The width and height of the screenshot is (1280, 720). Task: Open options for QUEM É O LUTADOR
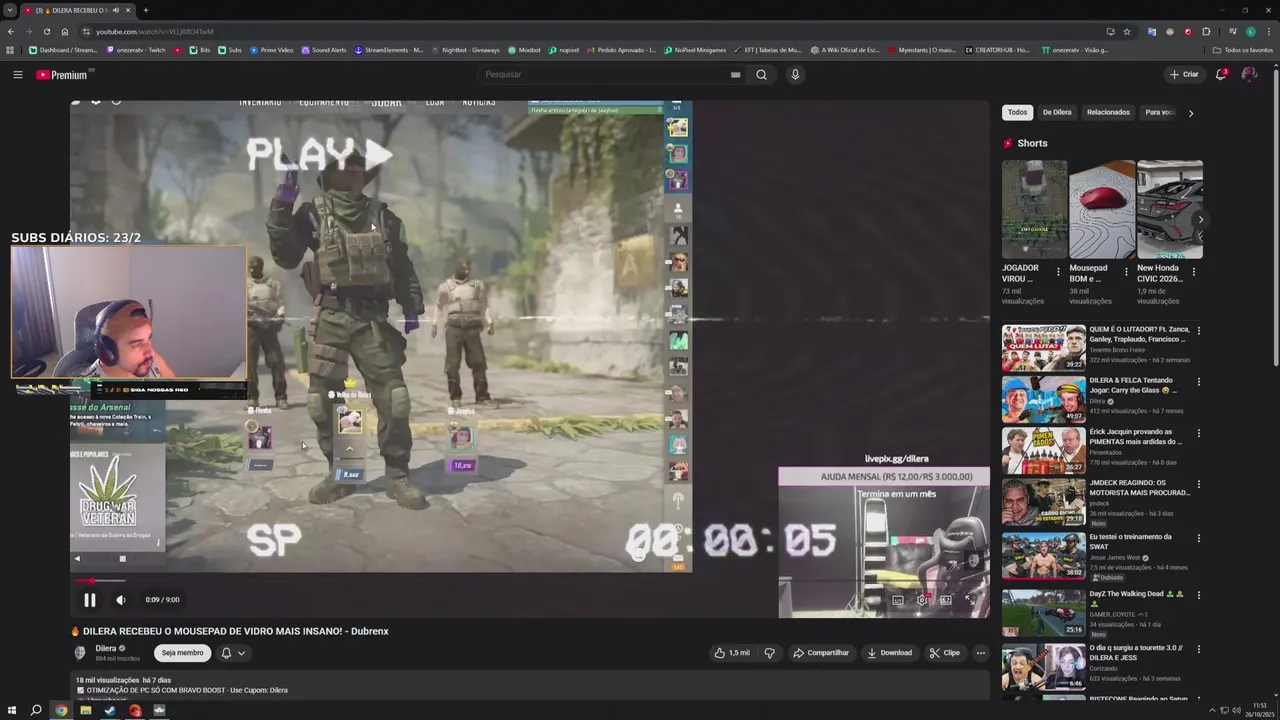(1198, 330)
